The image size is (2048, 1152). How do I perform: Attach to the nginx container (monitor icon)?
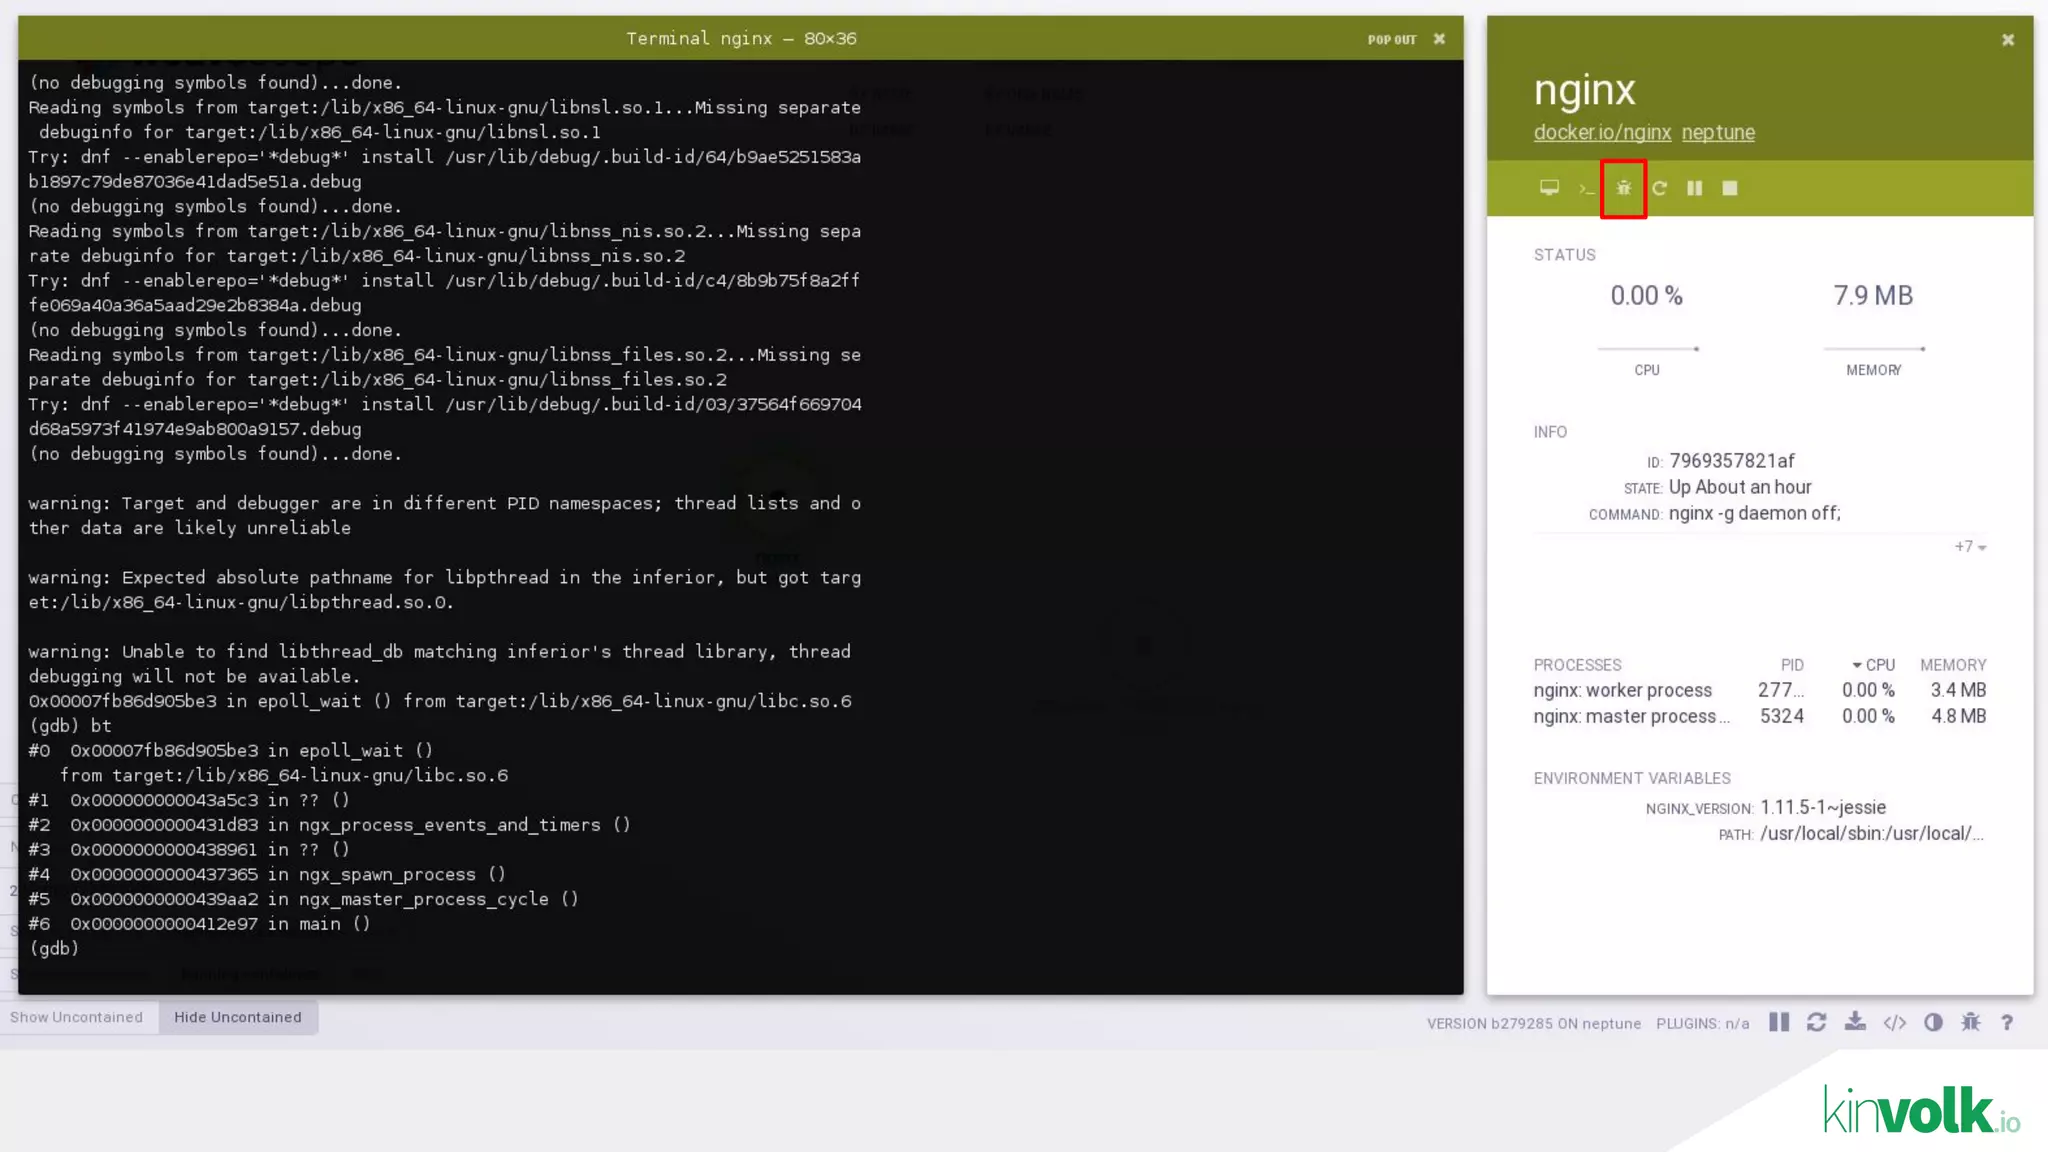(1549, 188)
